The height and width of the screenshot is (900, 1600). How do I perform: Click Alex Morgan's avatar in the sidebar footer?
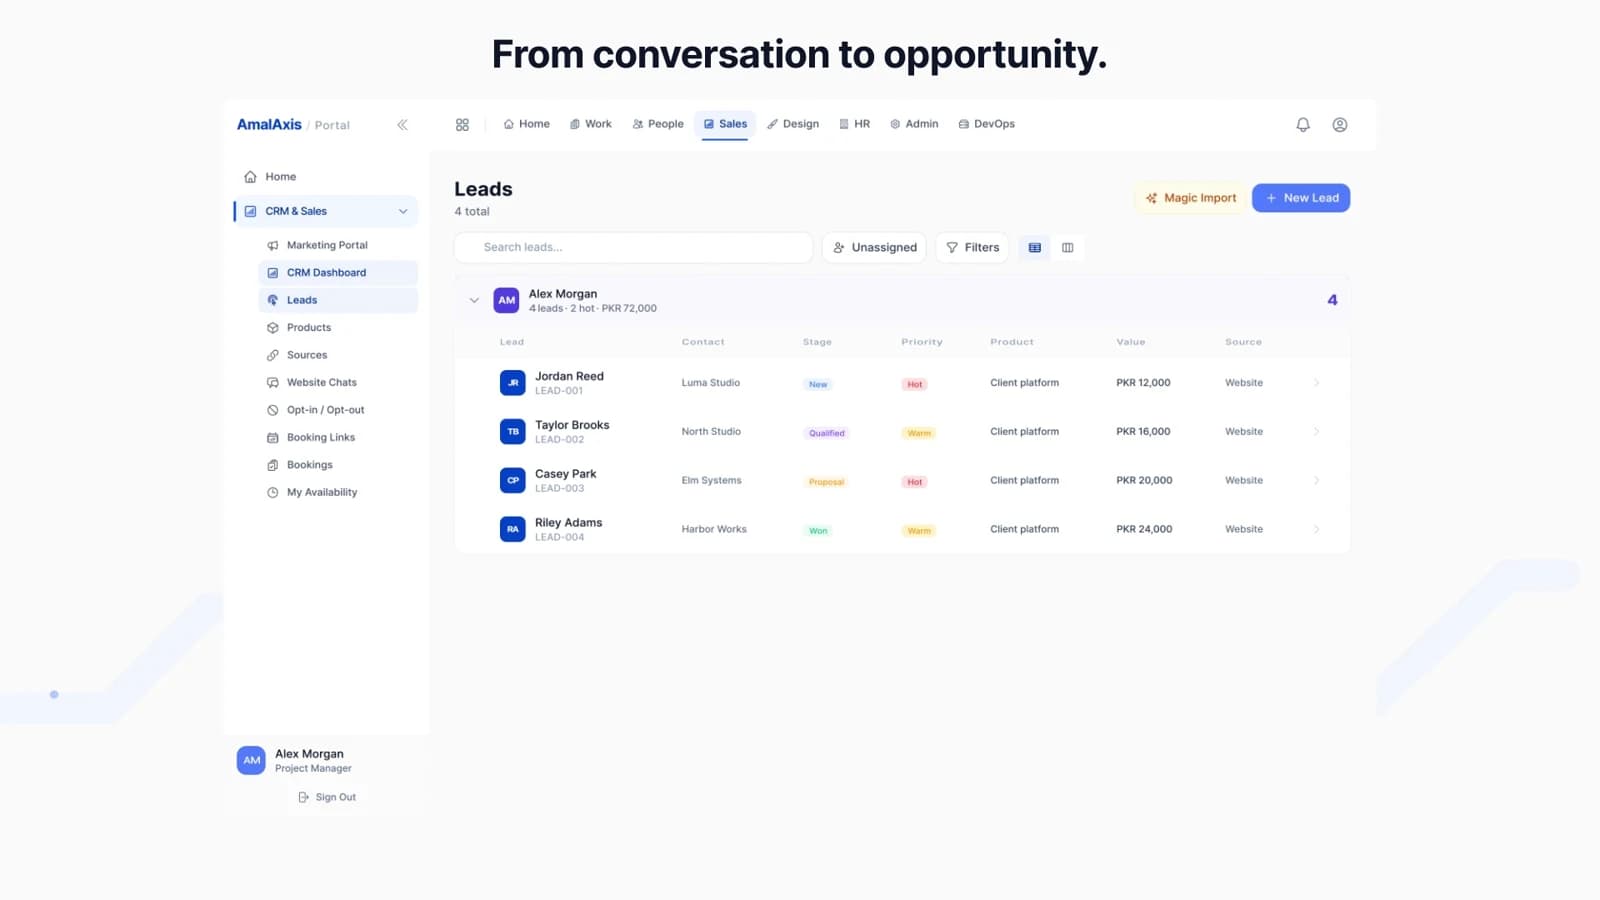coord(251,760)
